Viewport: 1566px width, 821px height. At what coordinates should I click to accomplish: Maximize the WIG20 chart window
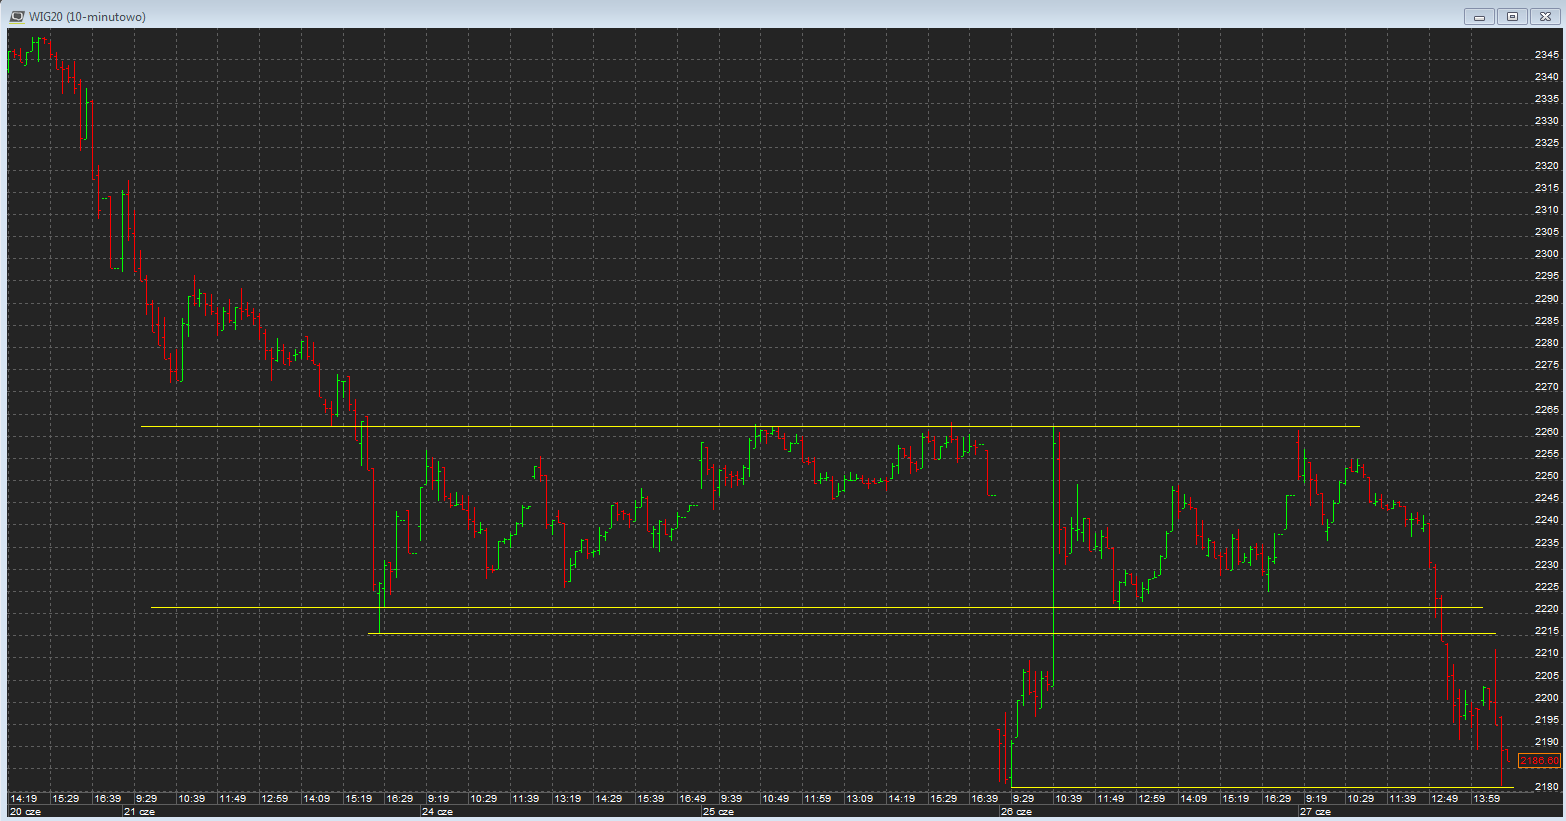click(x=1512, y=16)
